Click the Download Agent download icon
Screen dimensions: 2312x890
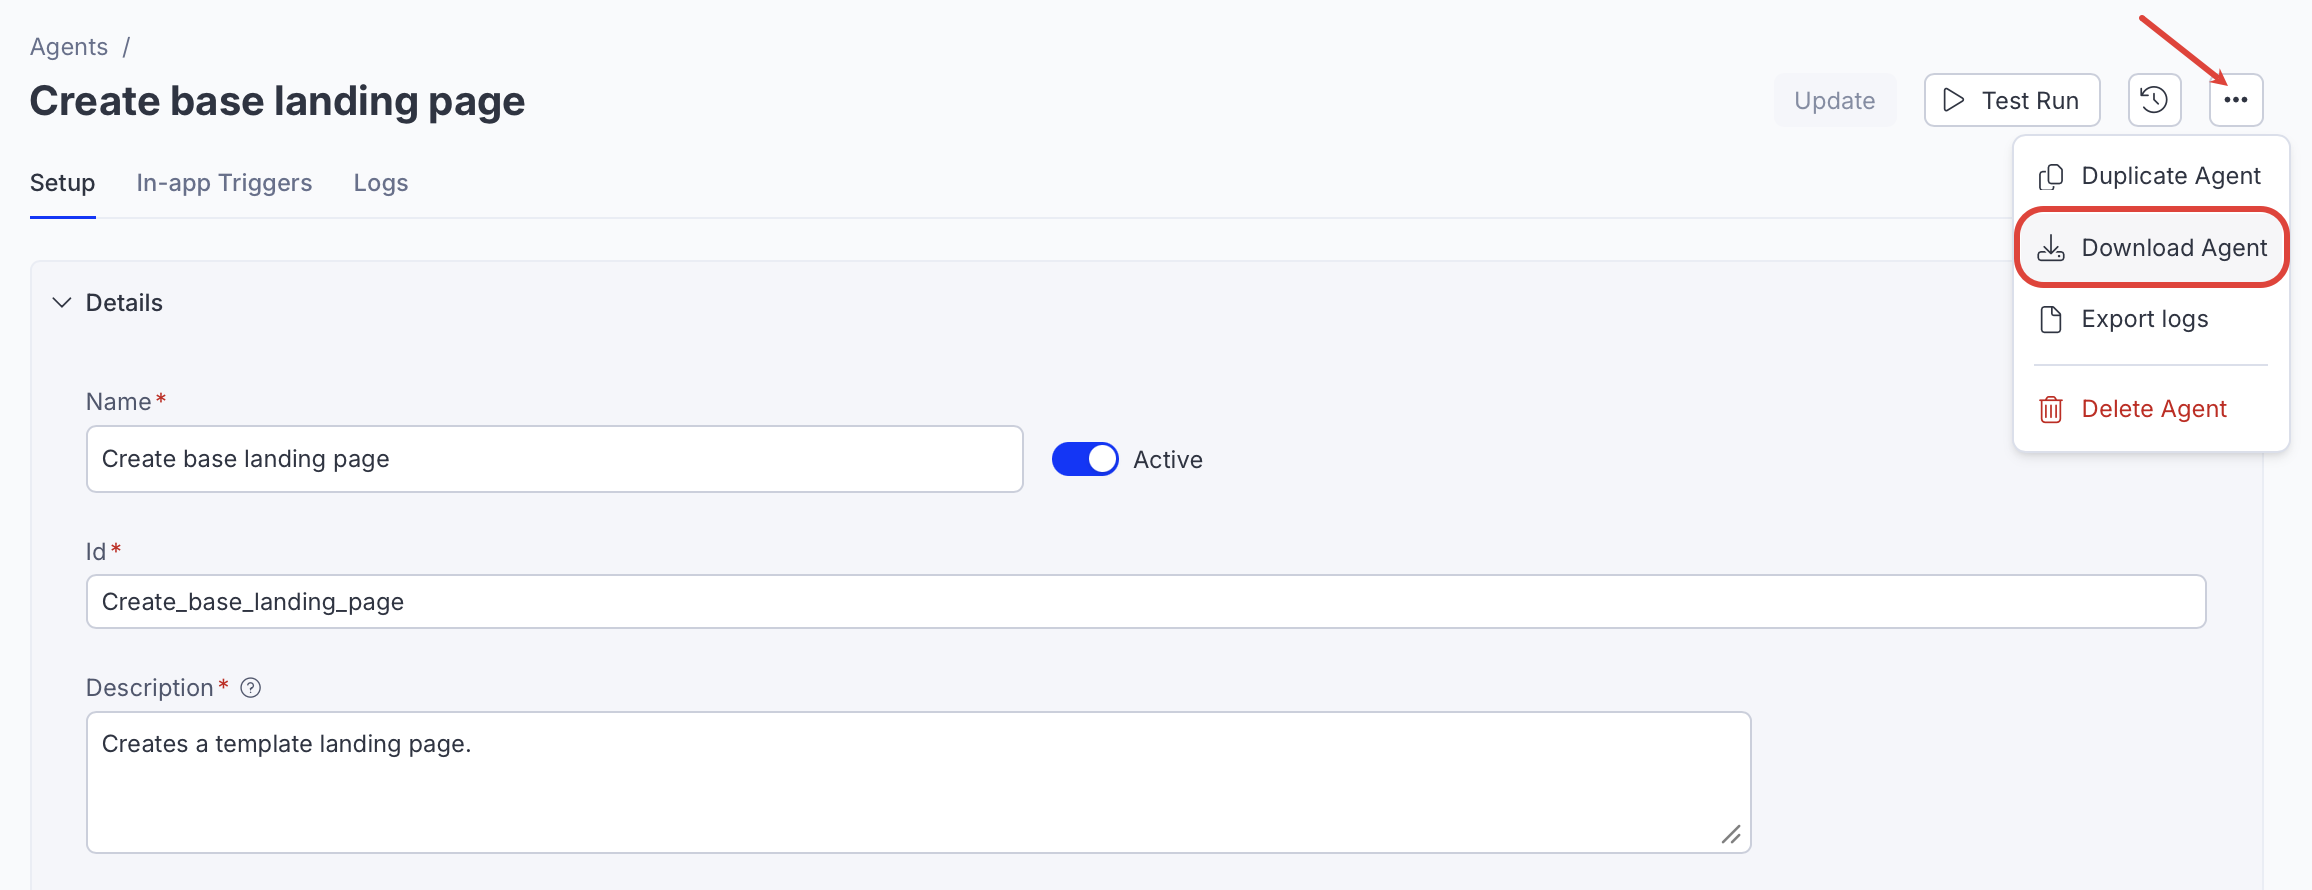(x=2052, y=247)
